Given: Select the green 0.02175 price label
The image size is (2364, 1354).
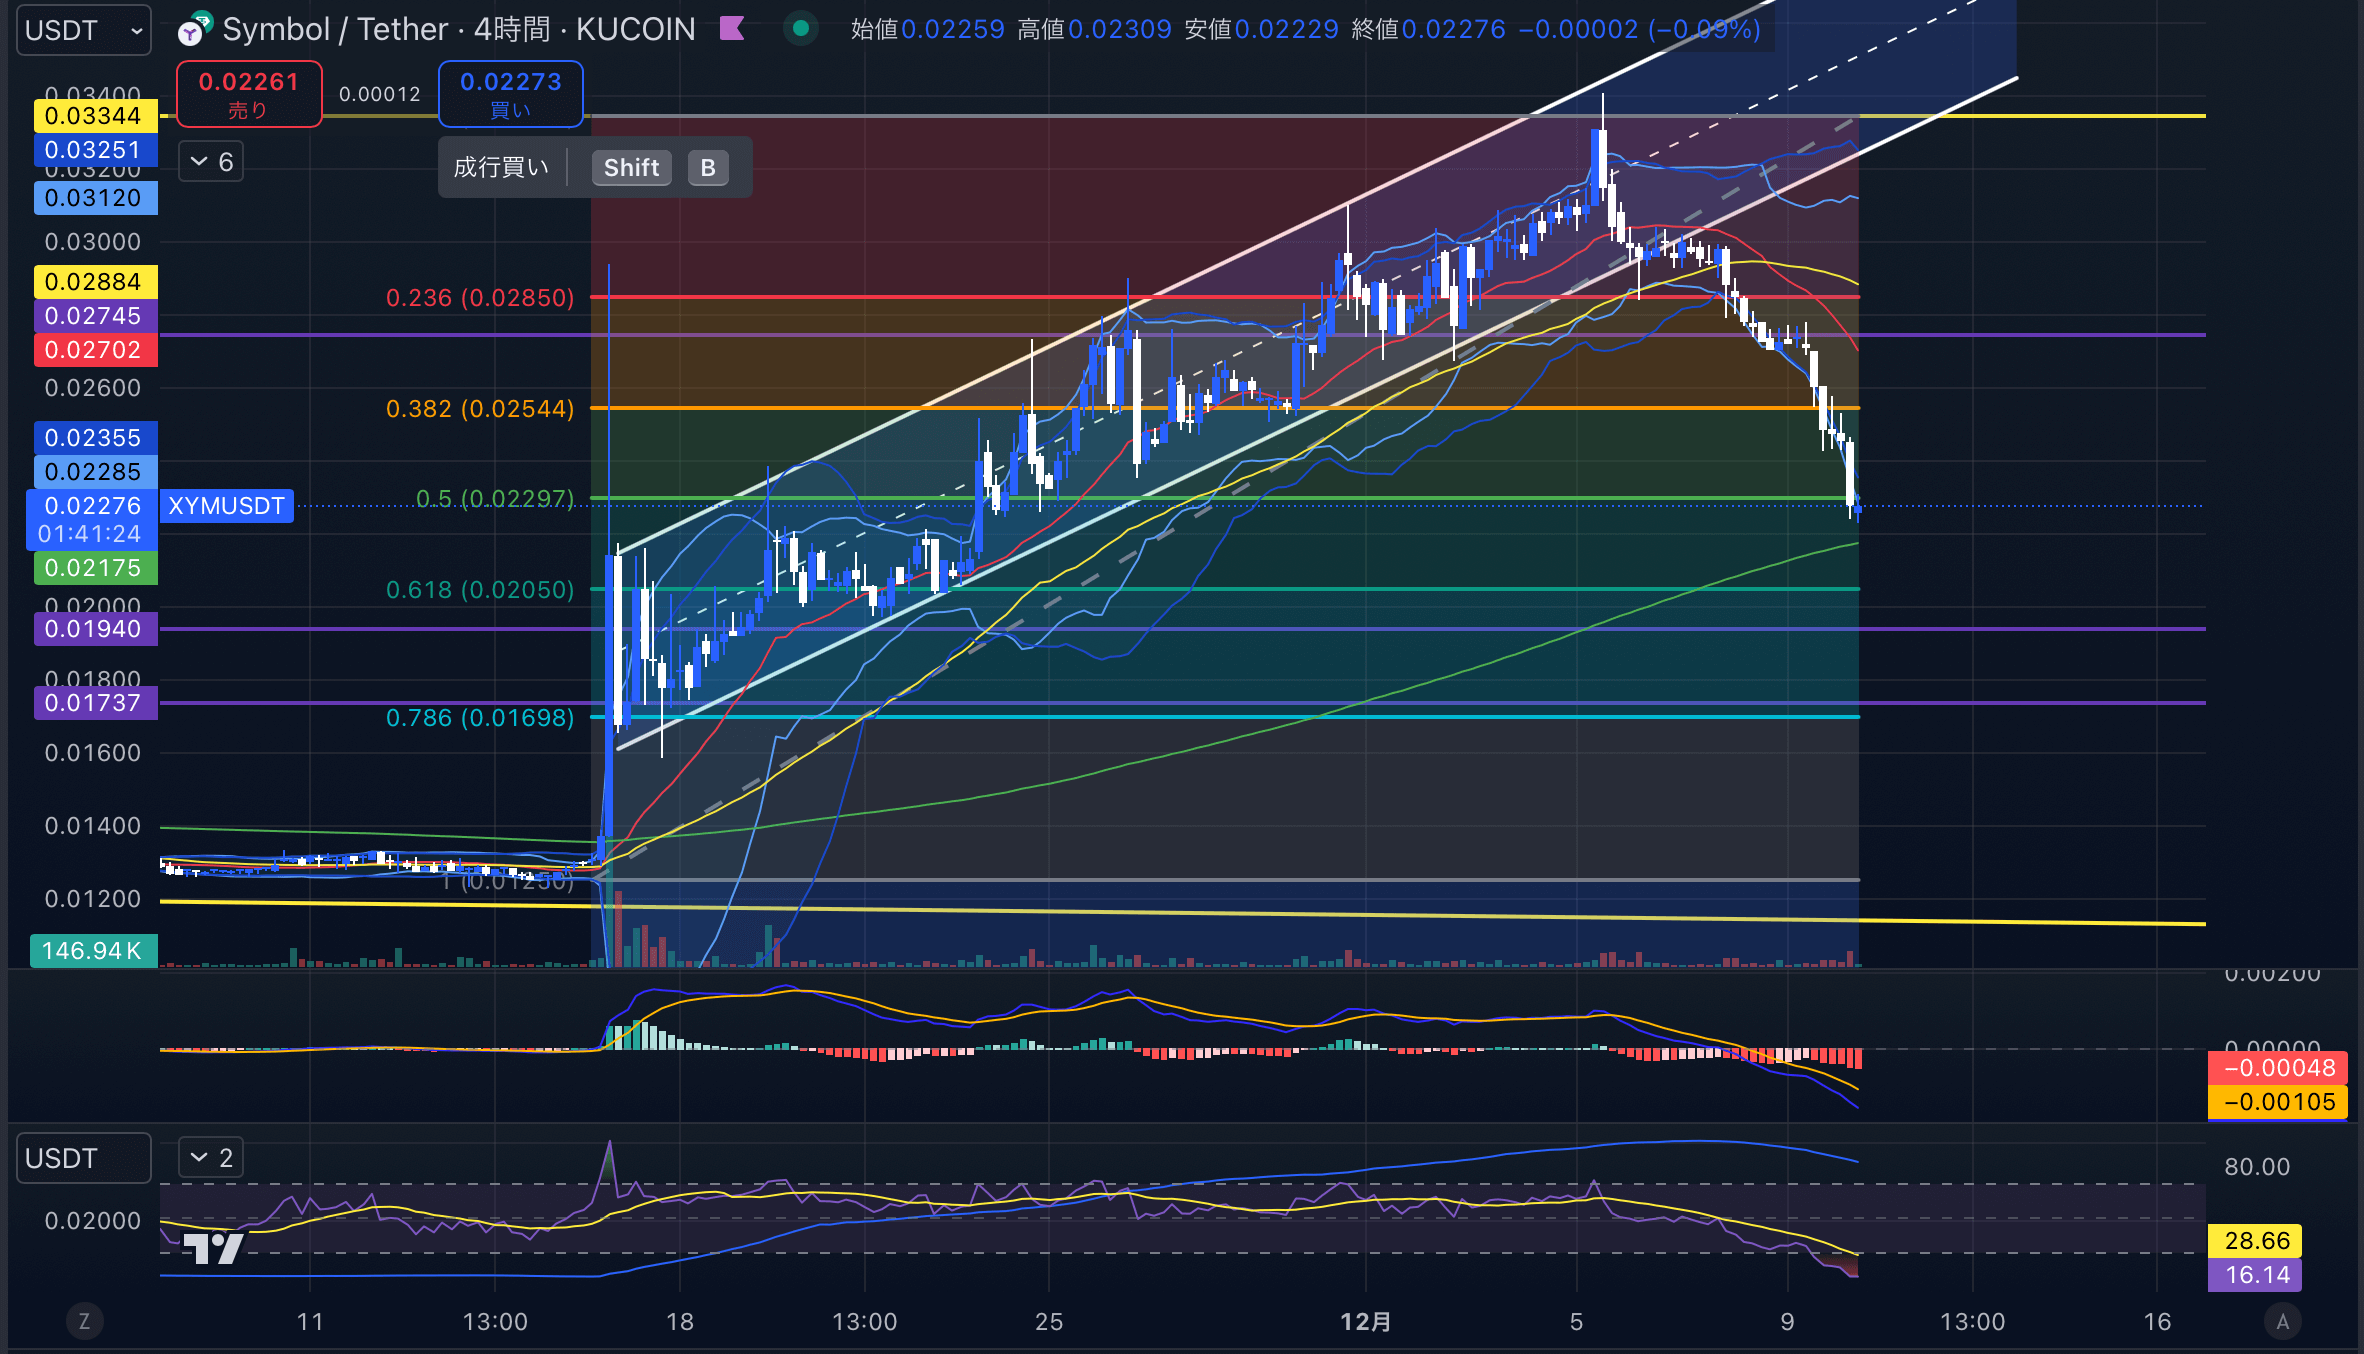Looking at the screenshot, I should 95,568.
